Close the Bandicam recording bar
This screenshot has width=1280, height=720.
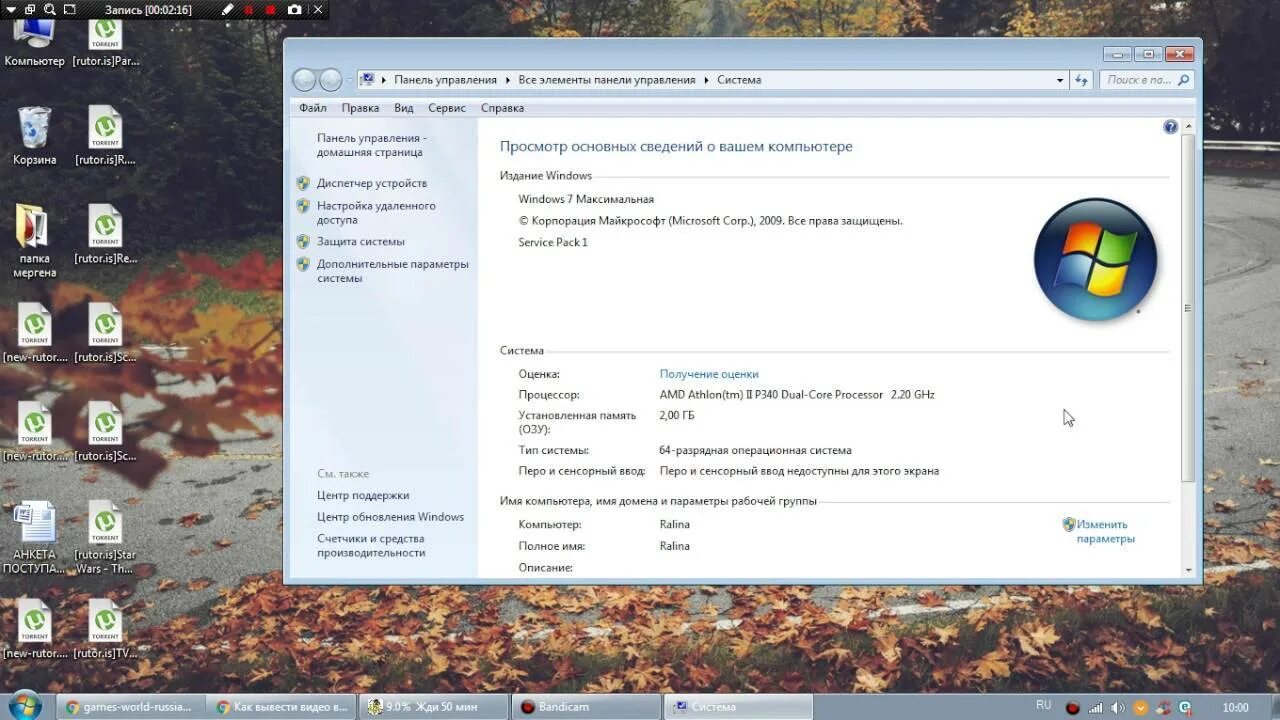[318, 10]
